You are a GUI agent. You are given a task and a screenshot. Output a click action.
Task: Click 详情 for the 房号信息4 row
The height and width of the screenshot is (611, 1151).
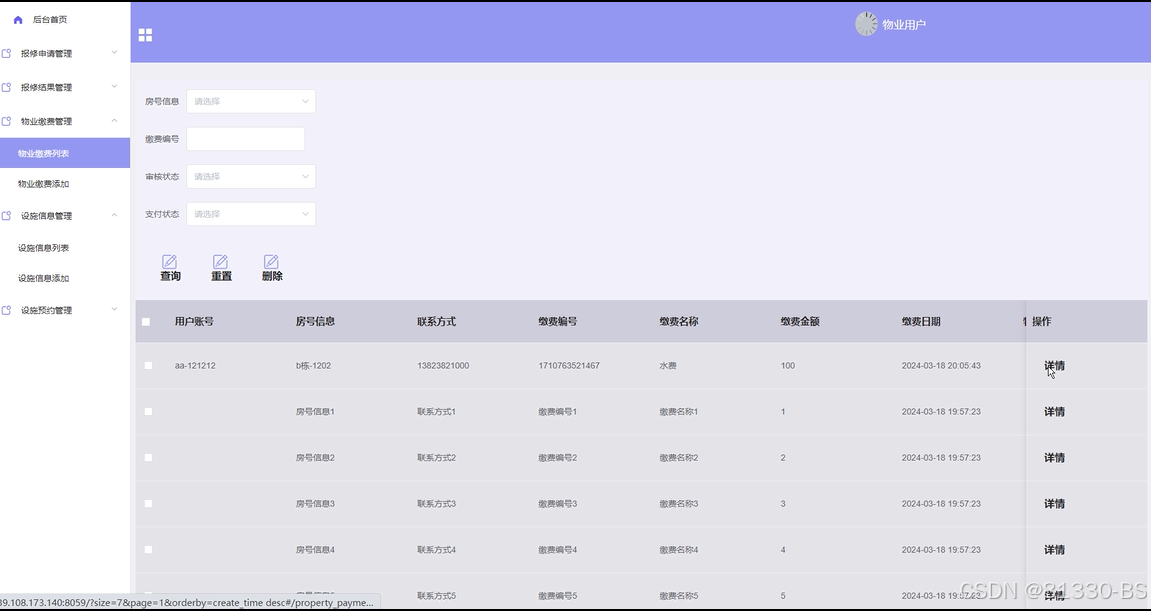(1054, 550)
